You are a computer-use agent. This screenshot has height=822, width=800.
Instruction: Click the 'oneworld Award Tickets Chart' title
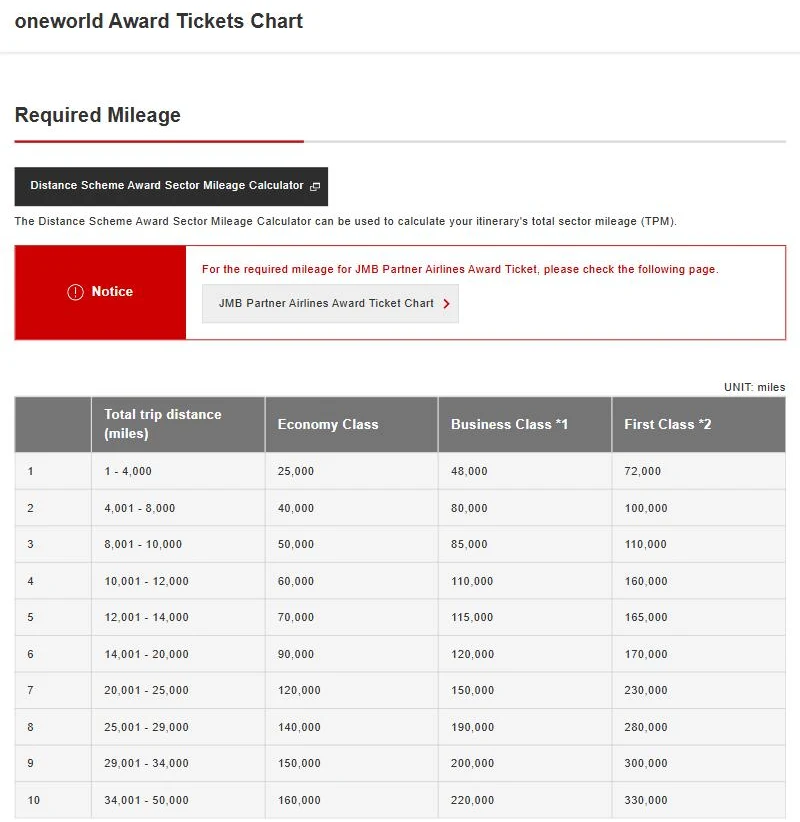tap(159, 21)
